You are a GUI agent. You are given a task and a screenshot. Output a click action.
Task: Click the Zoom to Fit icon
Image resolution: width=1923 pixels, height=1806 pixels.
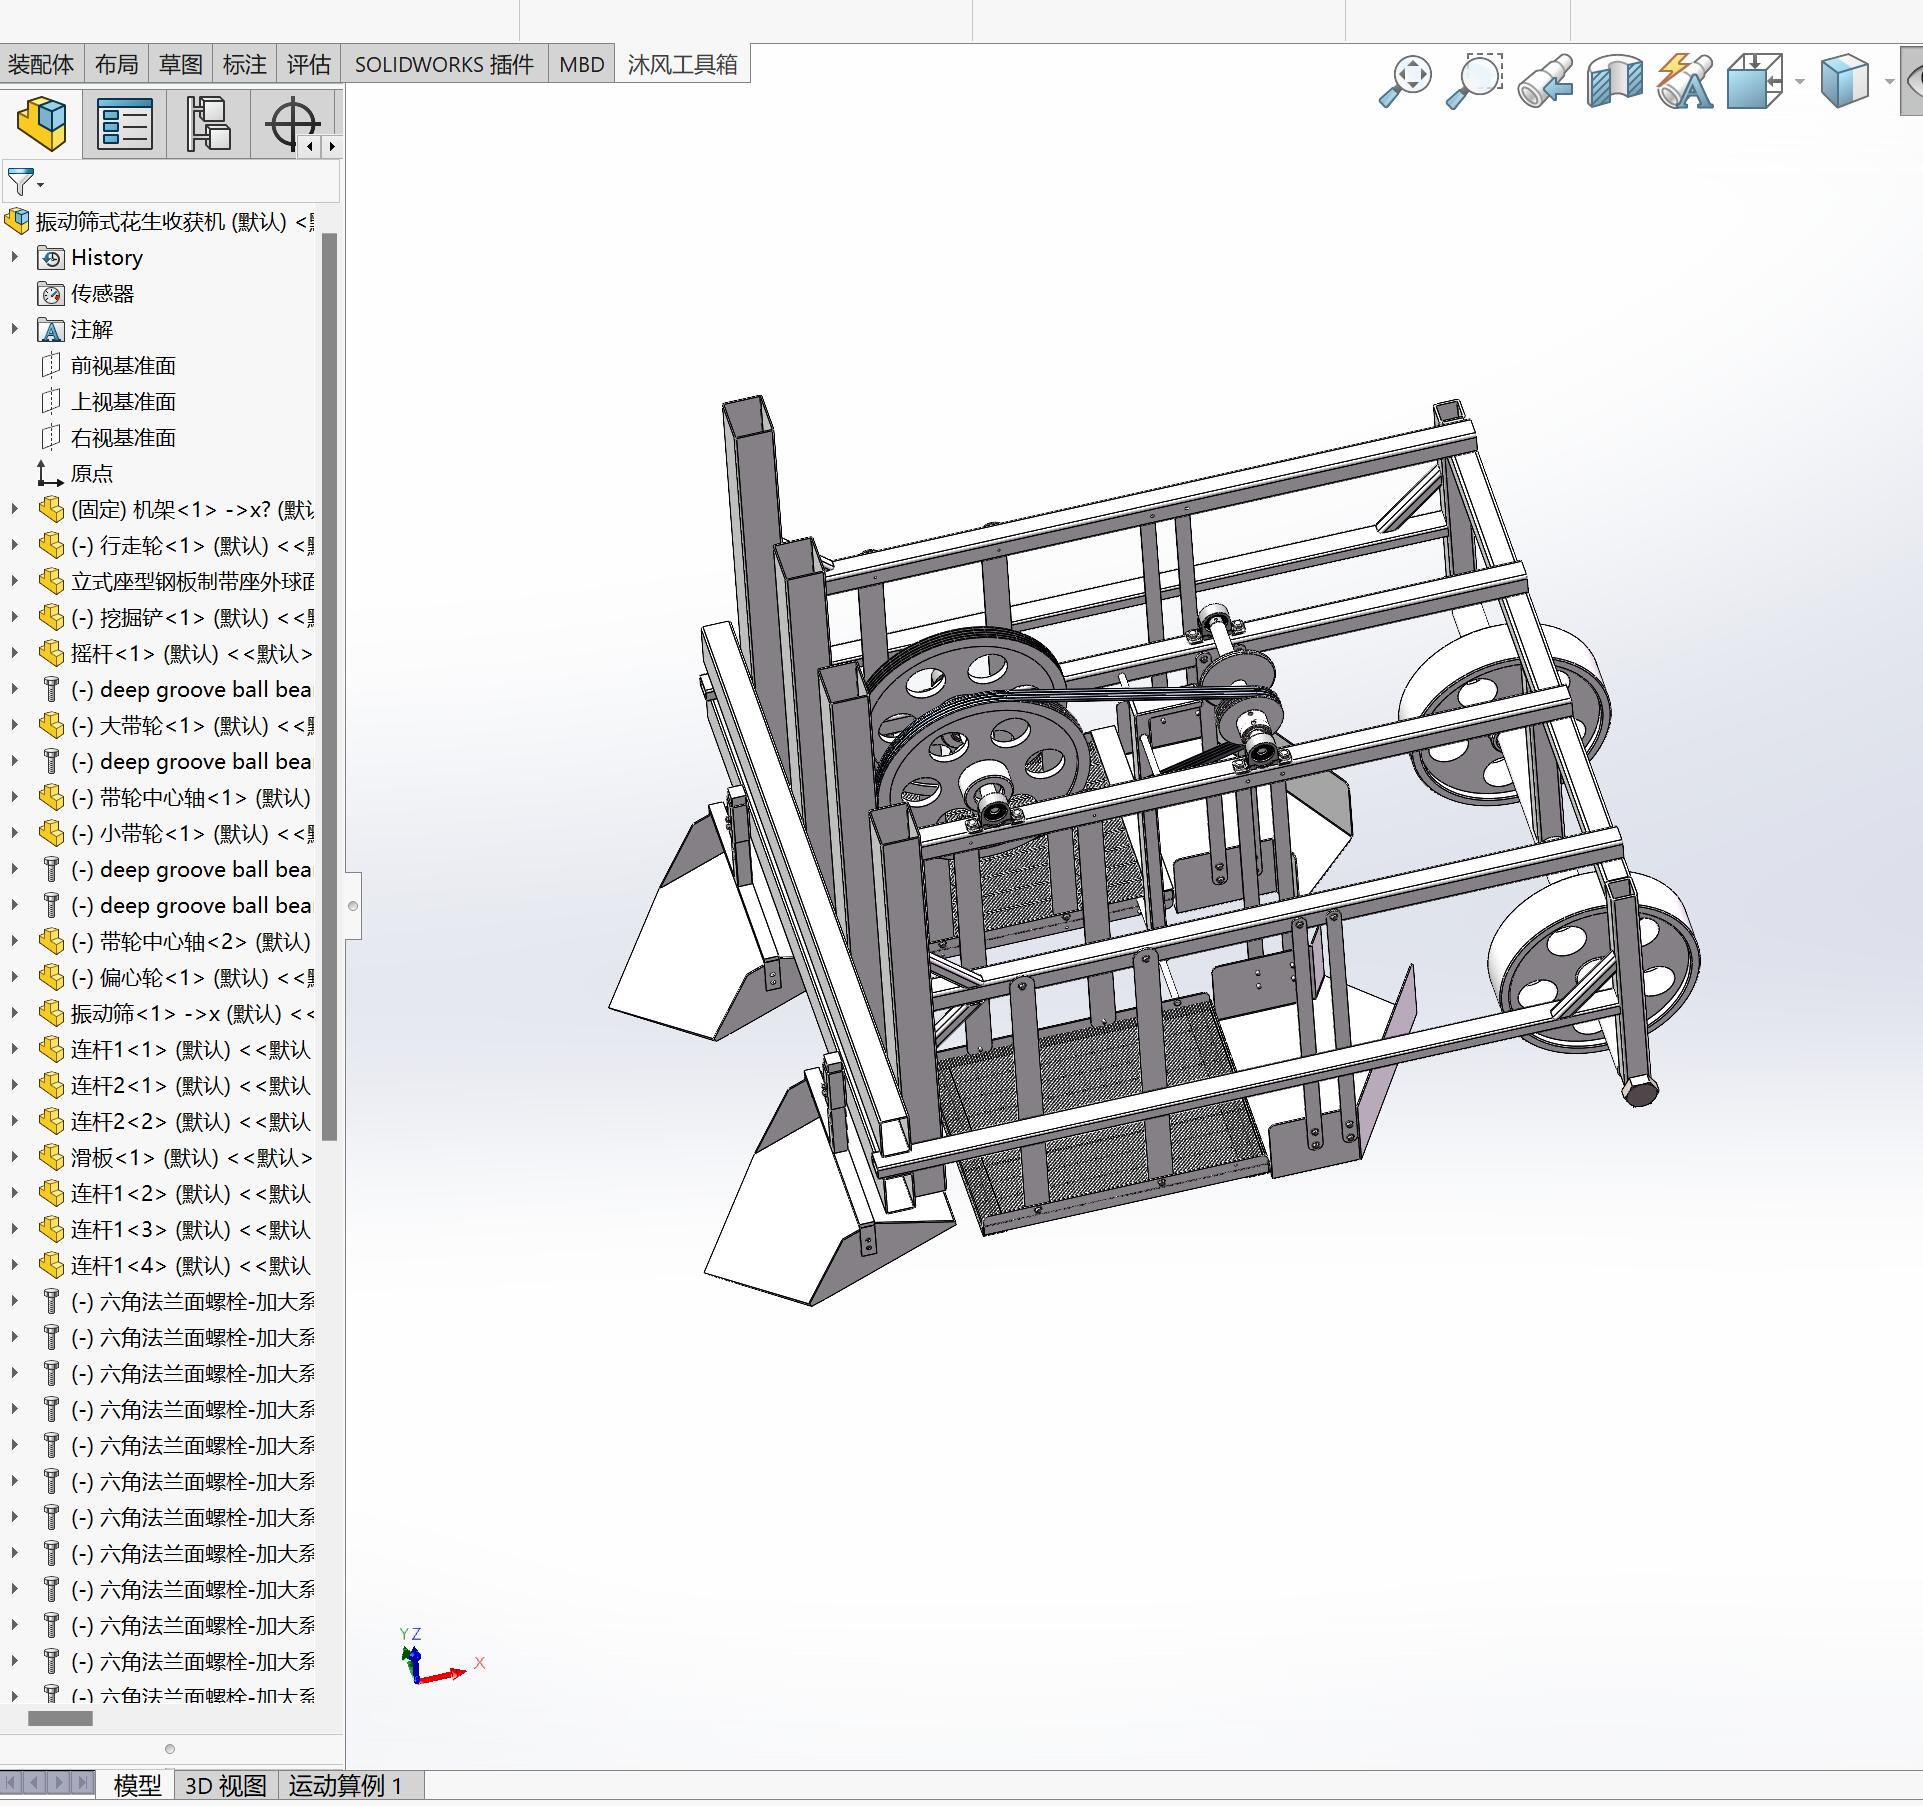1405,81
